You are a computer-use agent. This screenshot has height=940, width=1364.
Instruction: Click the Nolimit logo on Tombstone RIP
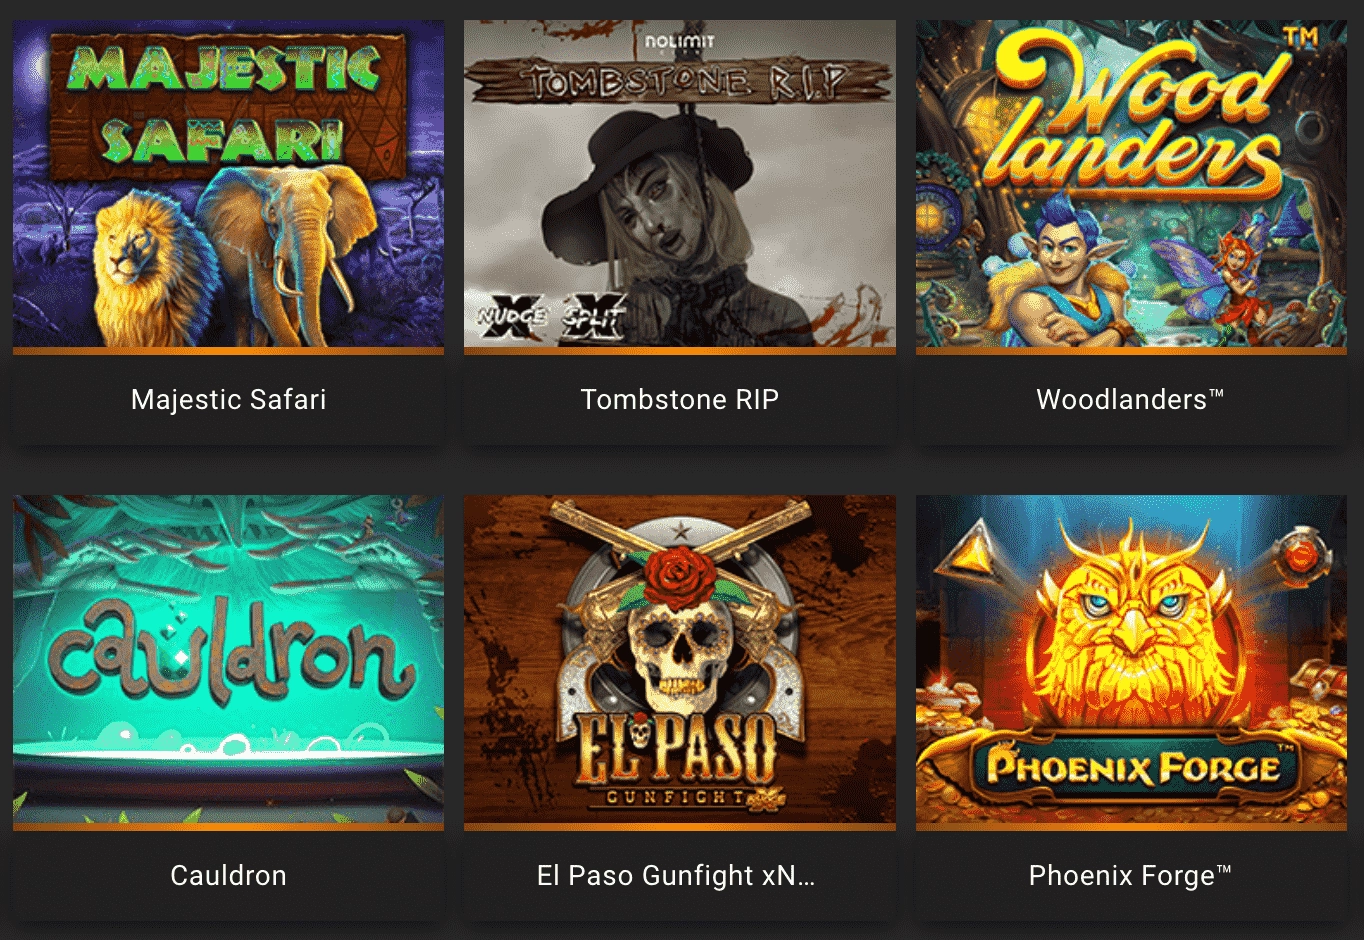tap(680, 42)
